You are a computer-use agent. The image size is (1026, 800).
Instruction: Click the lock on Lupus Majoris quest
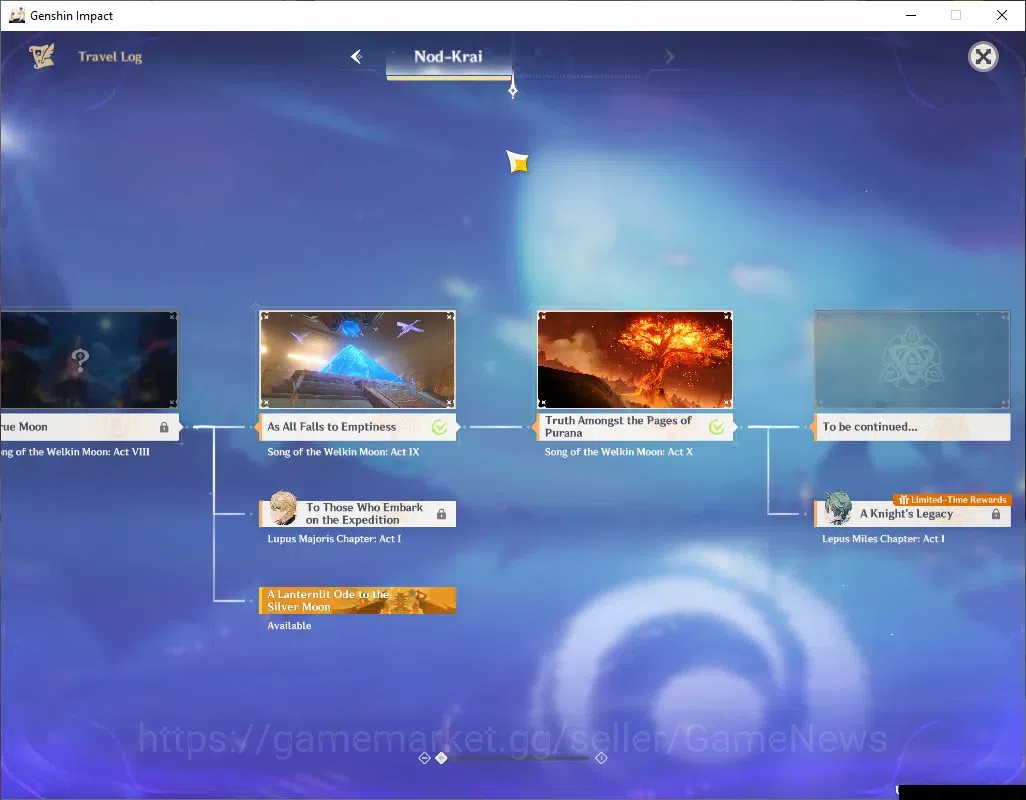pyautogui.click(x=442, y=514)
